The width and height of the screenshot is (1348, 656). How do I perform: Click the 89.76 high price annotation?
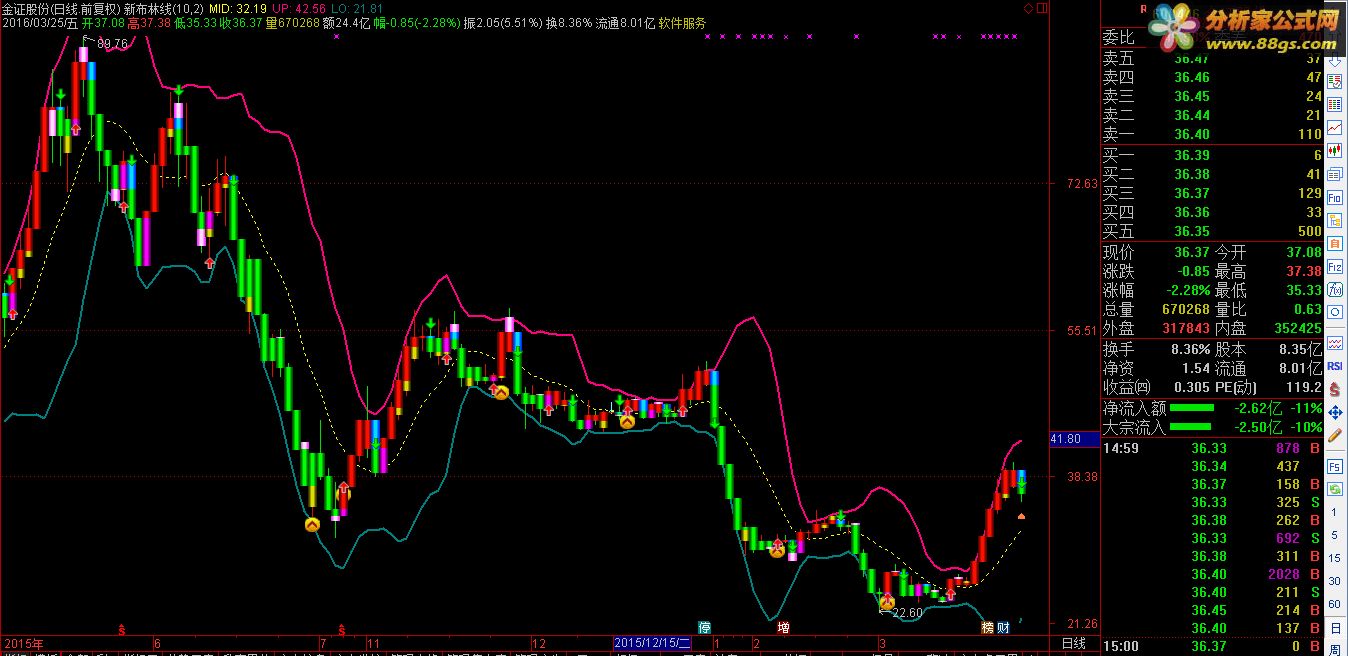[x=113, y=43]
